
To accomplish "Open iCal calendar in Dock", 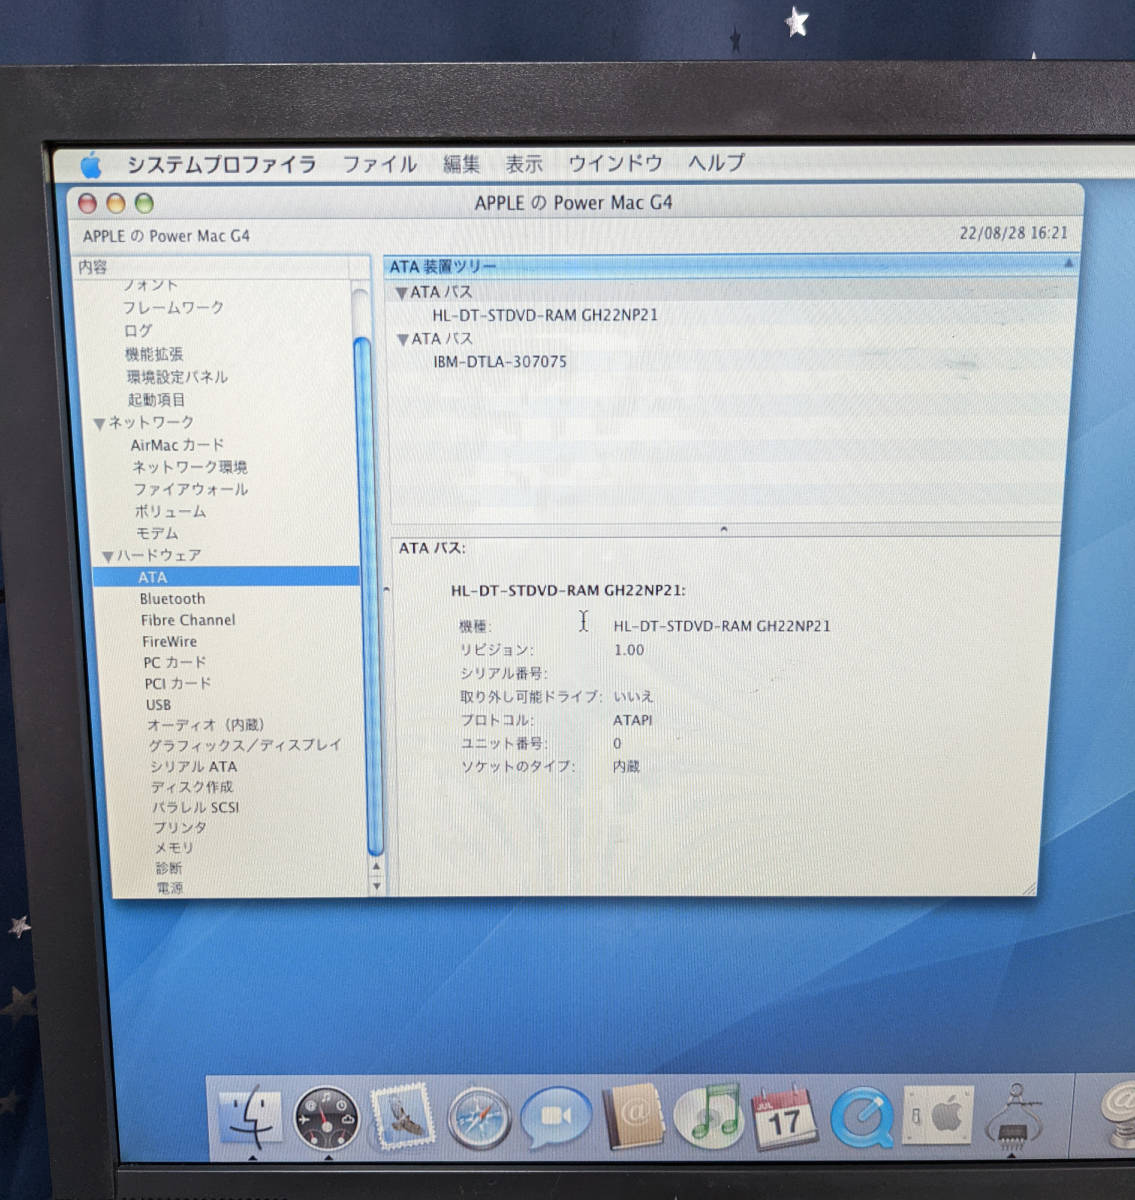I will [784, 1116].
